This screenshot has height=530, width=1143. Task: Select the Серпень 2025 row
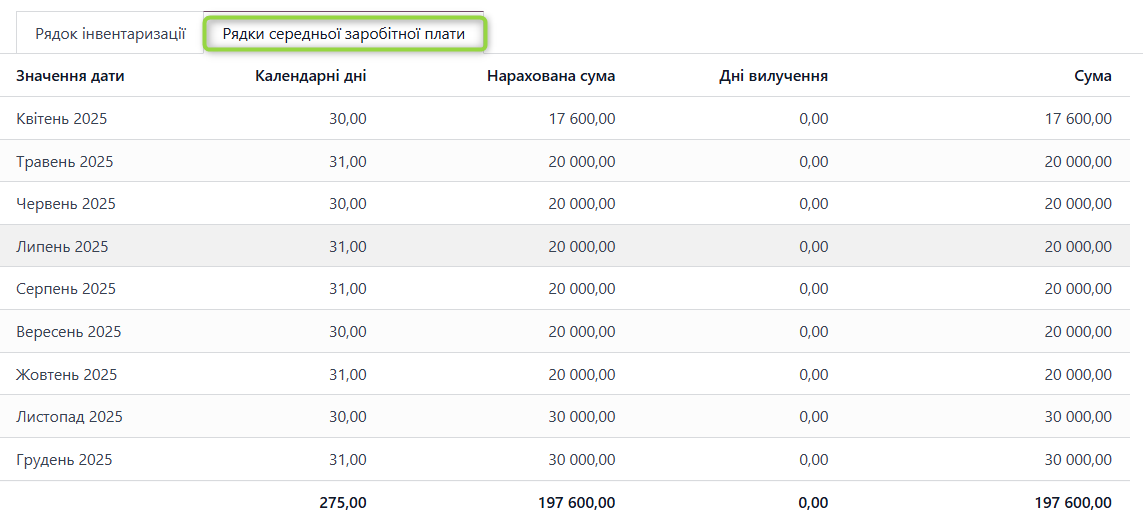point(66,289)
